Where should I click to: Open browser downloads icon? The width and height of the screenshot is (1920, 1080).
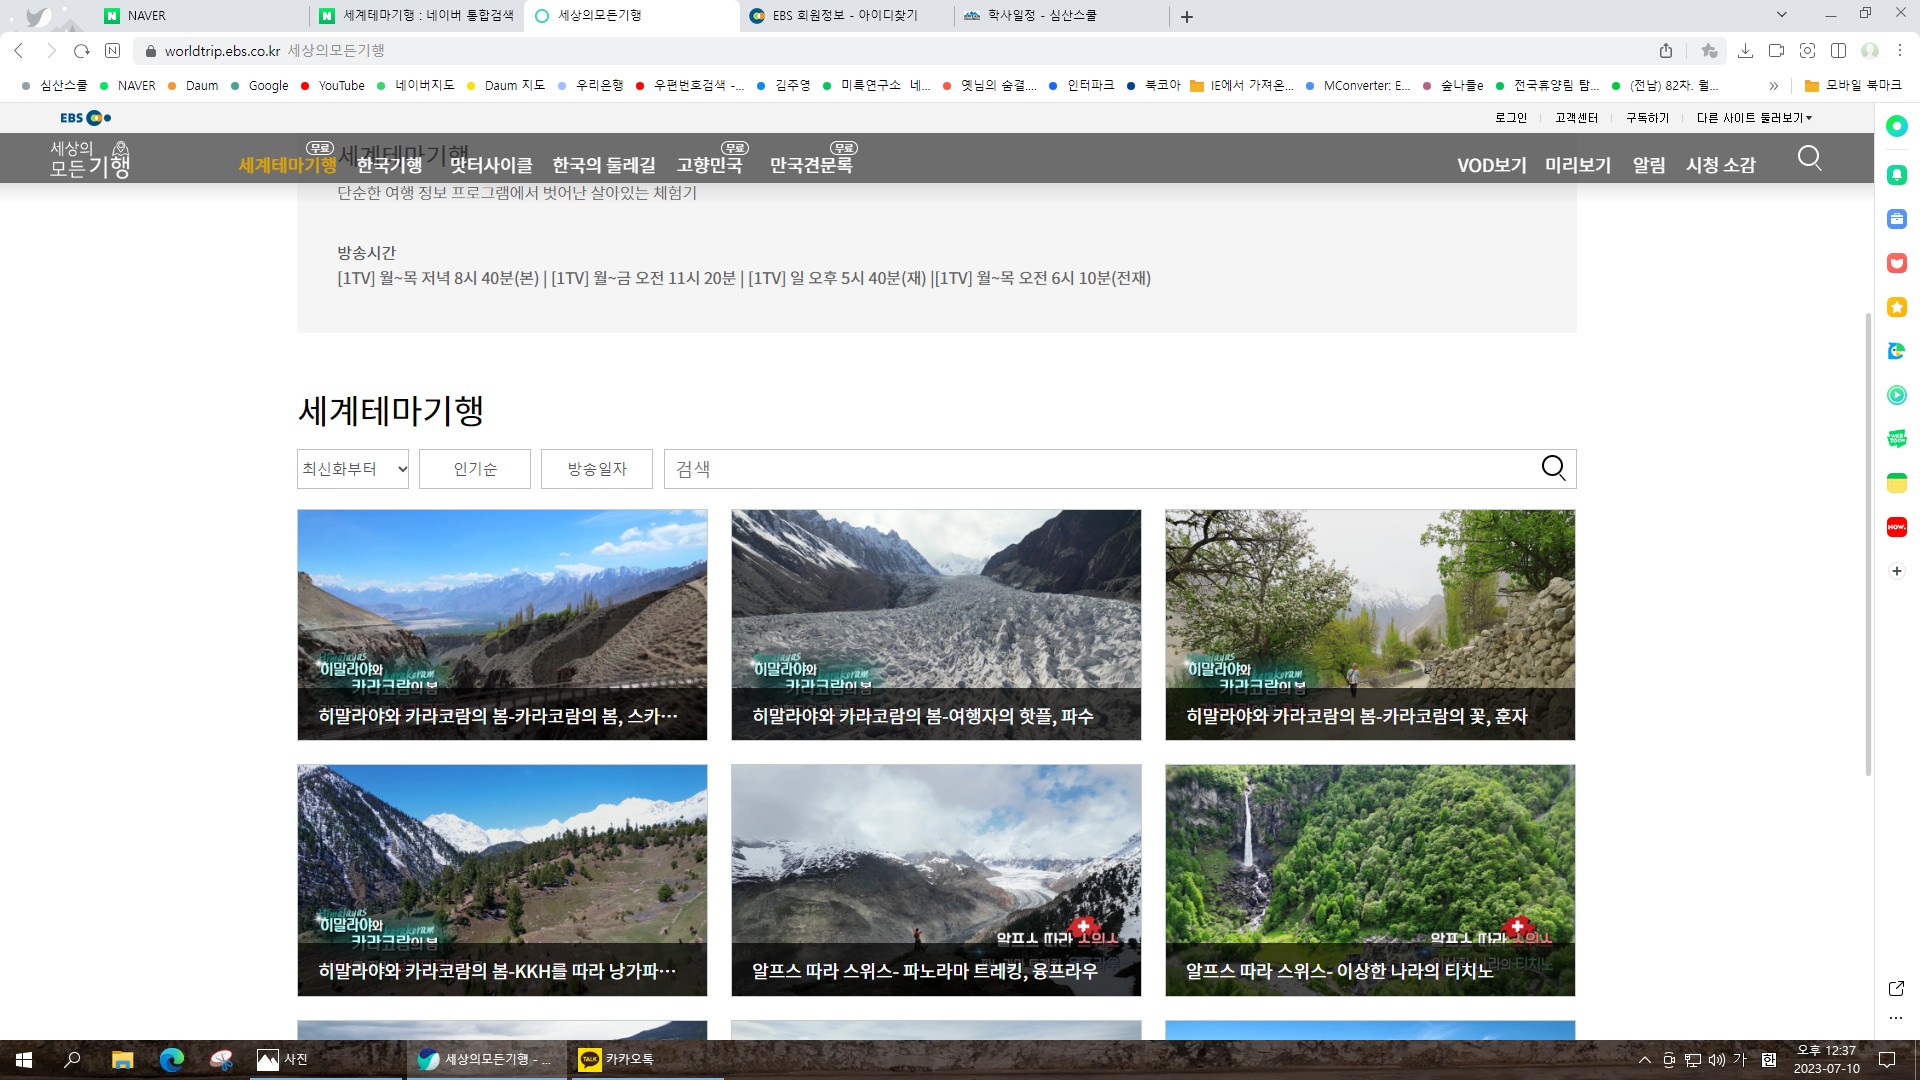point(1745,50)
